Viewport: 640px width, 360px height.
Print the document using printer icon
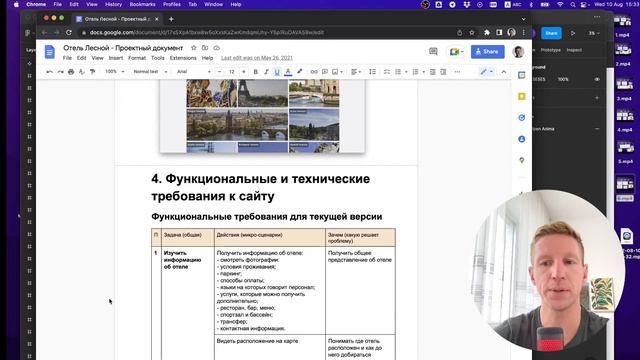(x=71, y=72)
